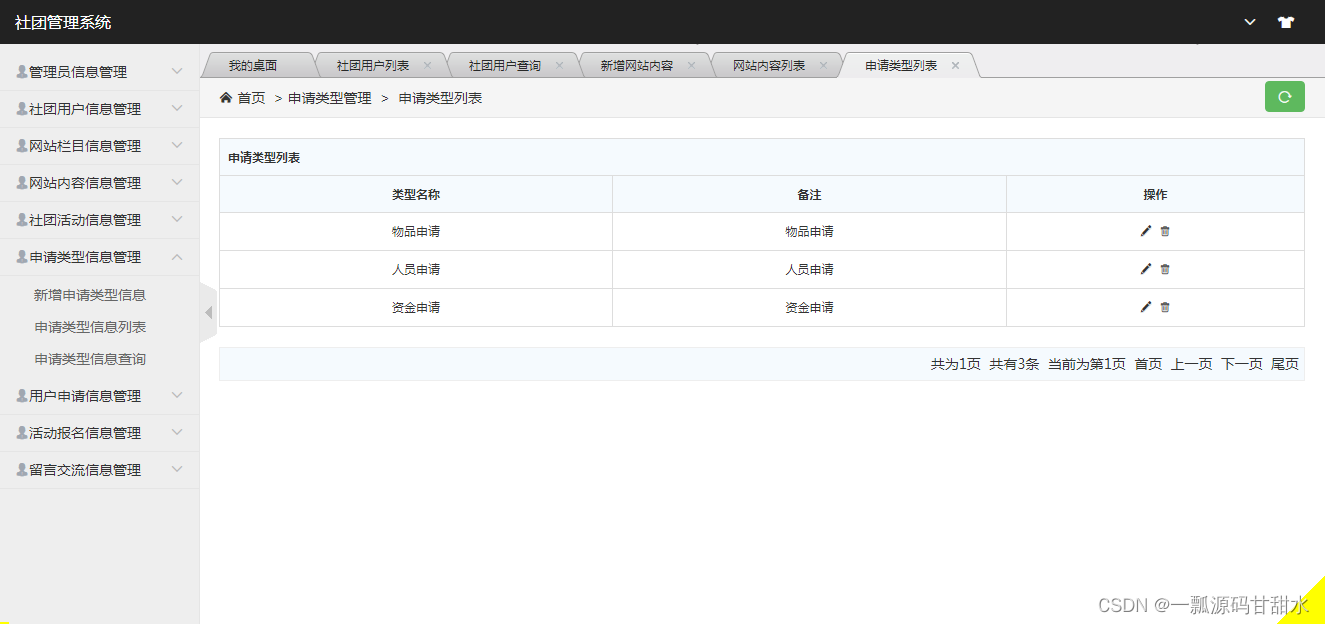Viewport: 1325px width, 624px height.
Task: Click user icon beside 网站栏目信息管理
Action: [x=22, y=146]
